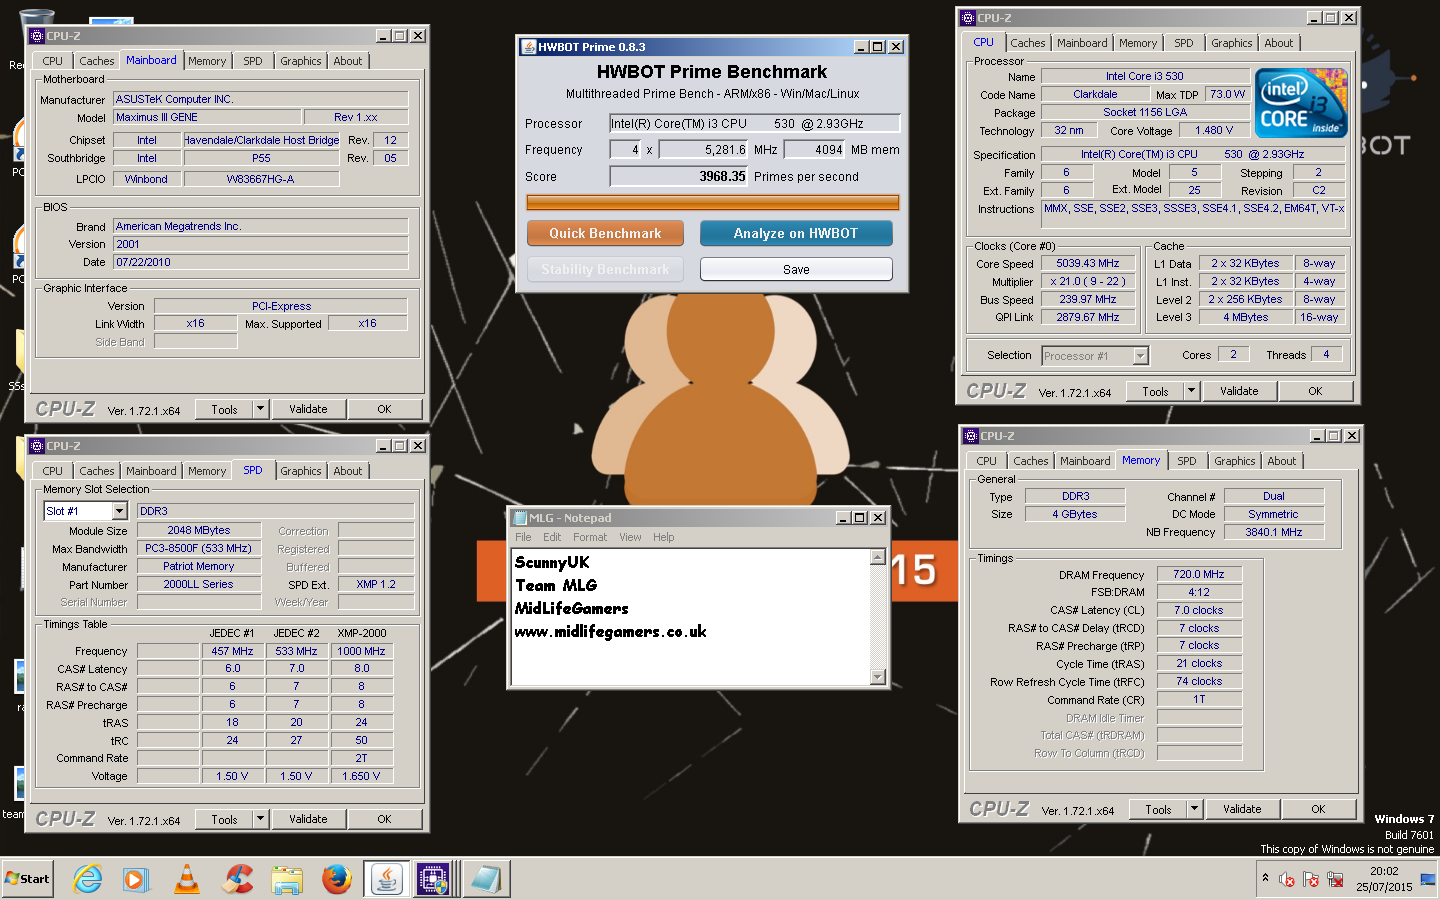Click Tools button in CPU tab CPU-Z window

coord(1155,391)
